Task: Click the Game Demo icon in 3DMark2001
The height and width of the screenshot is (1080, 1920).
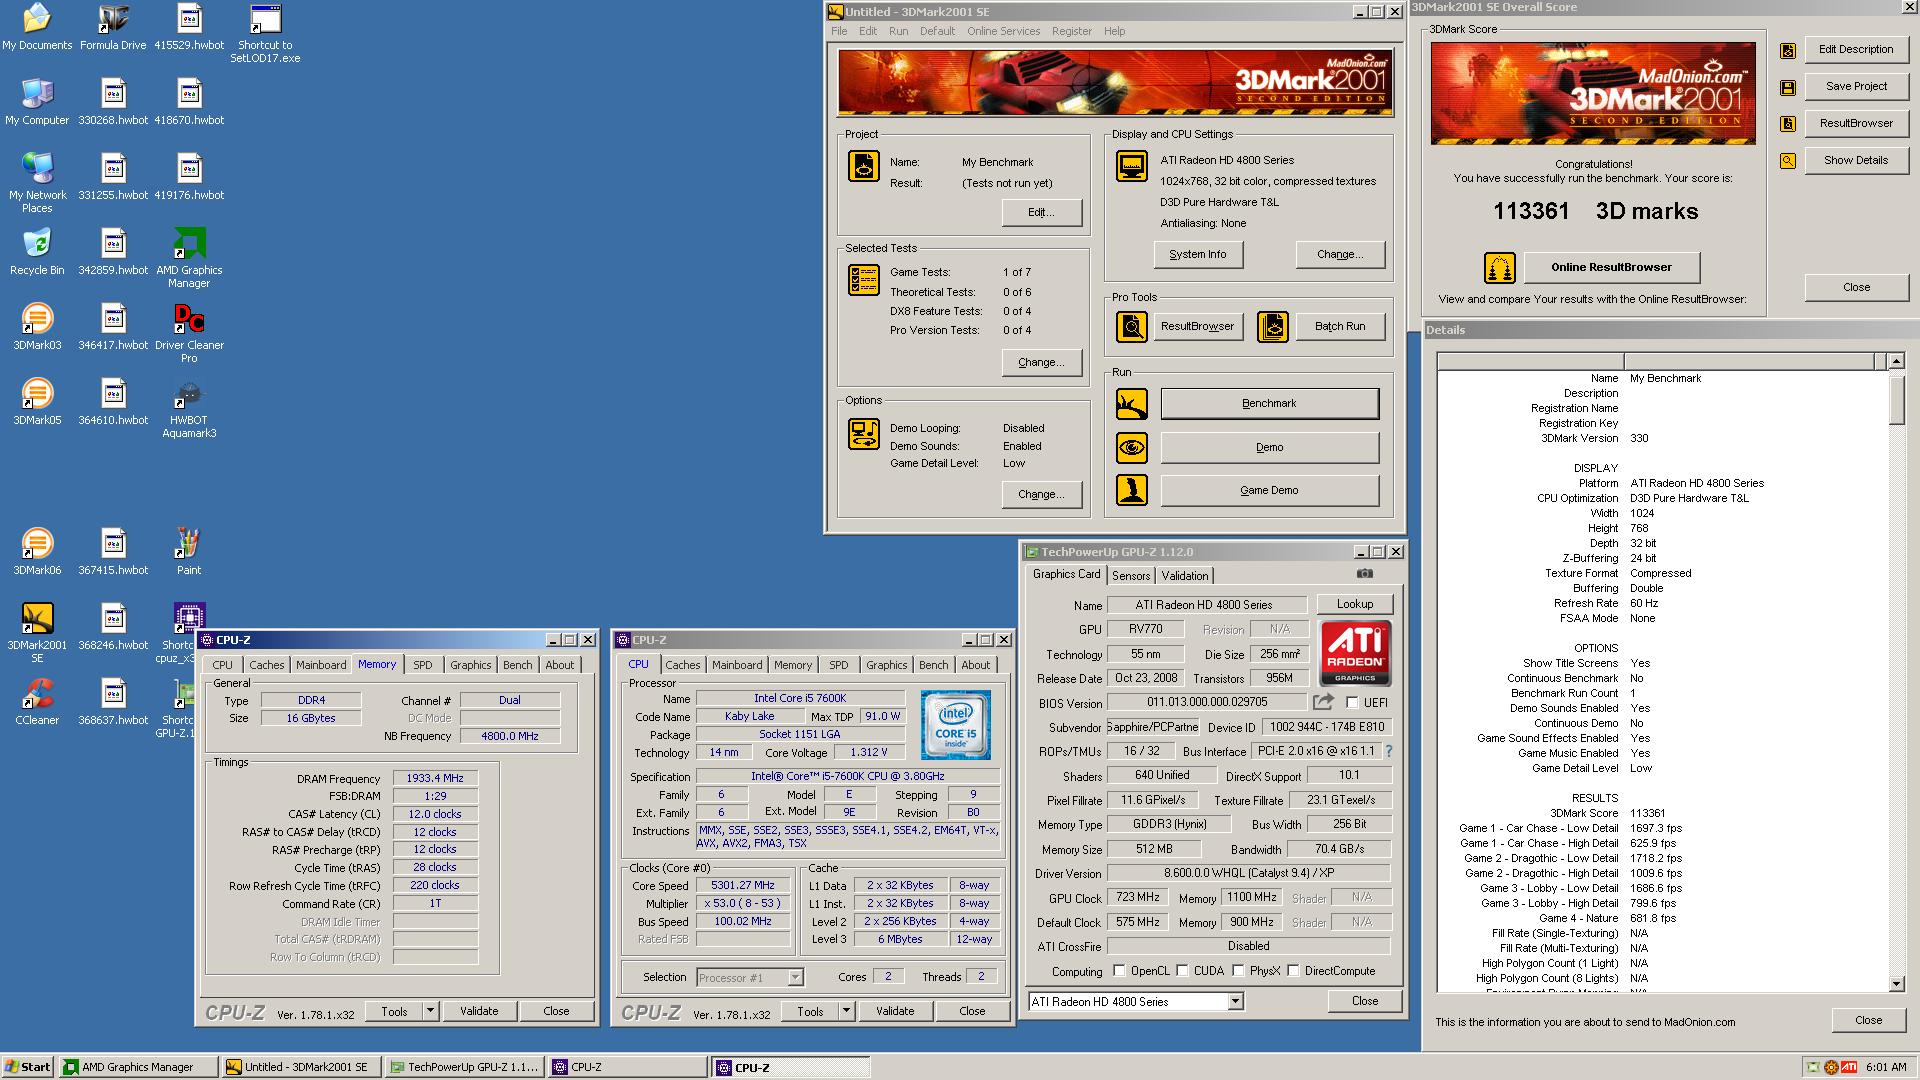Action: point(1132,490)
